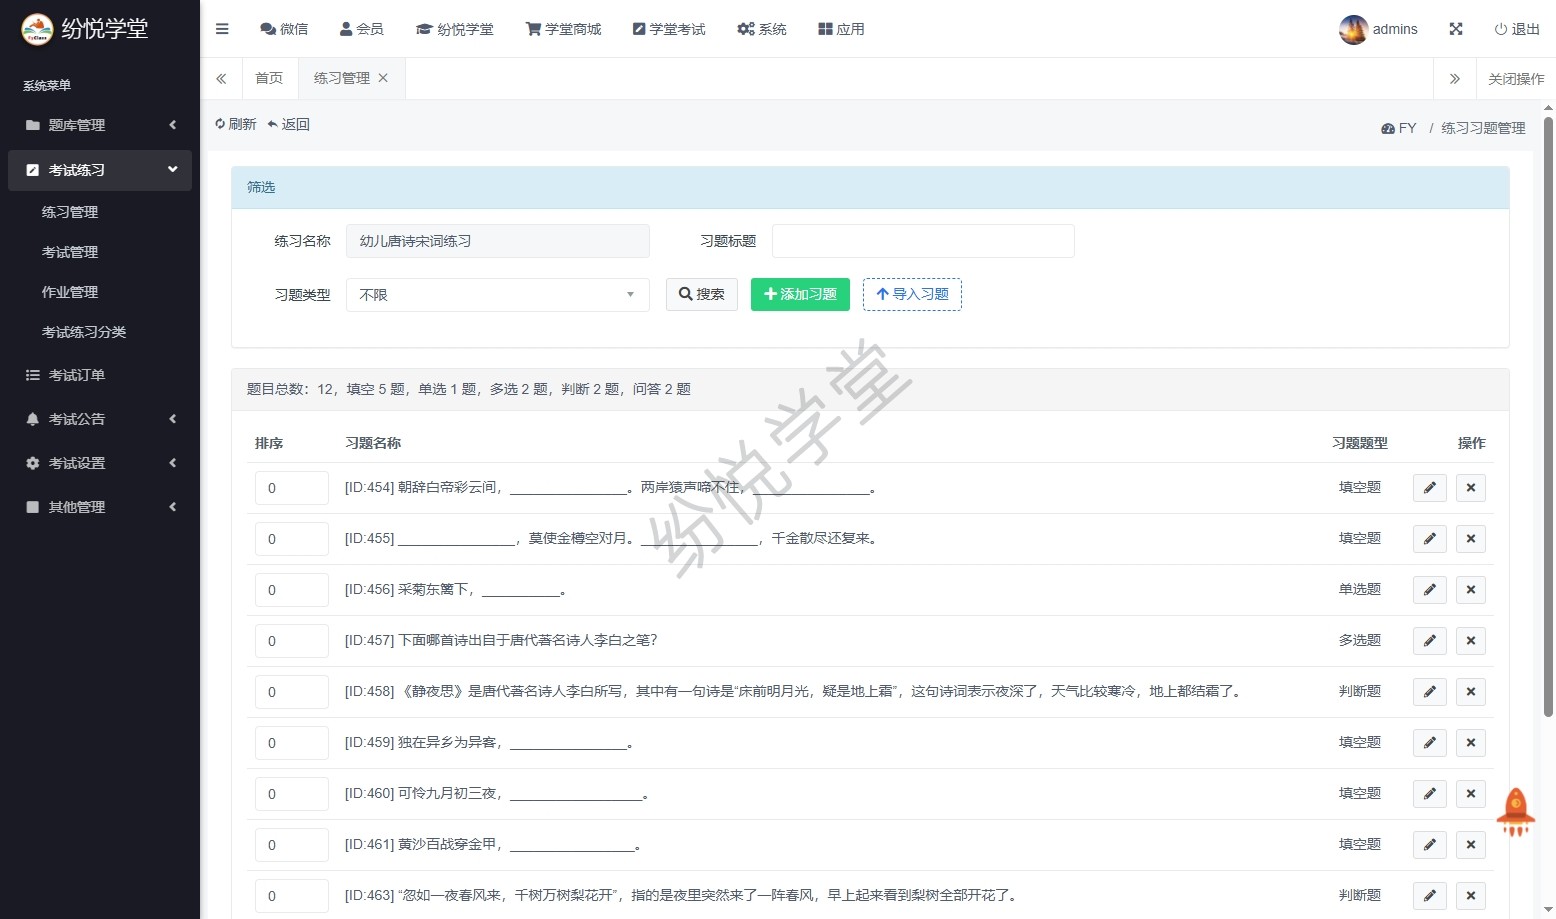Switch to the 首页 tab
1556x919 pixels.
click(x=269, y=78)
